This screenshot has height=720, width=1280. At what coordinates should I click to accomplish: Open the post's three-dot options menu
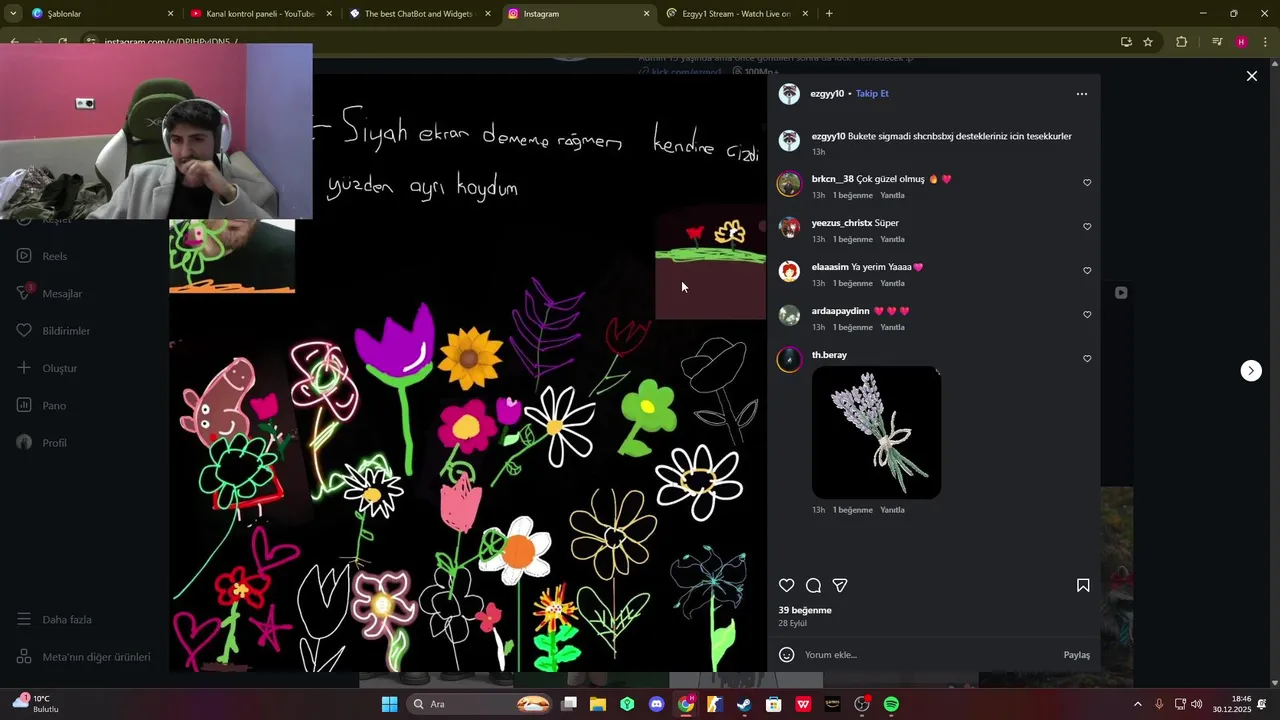(1081, 94)
